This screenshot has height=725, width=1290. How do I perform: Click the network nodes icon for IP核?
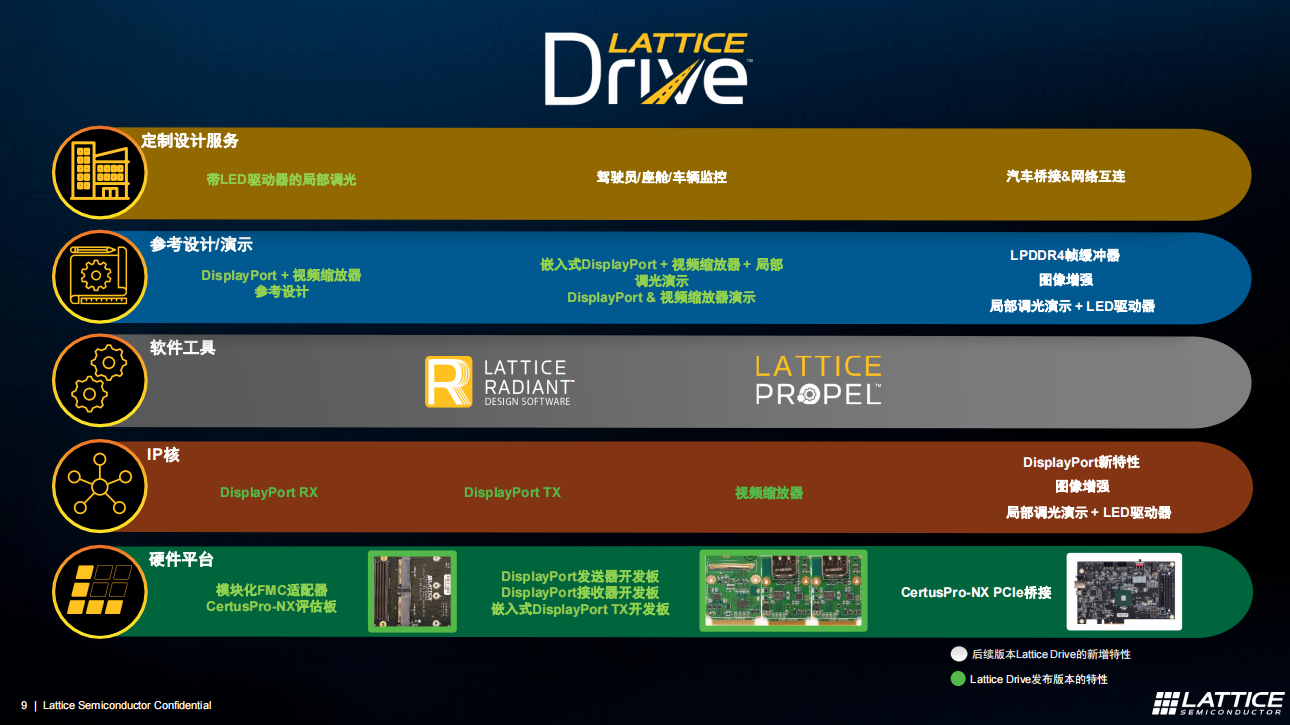pyautogui.click(x=100, y=487)
